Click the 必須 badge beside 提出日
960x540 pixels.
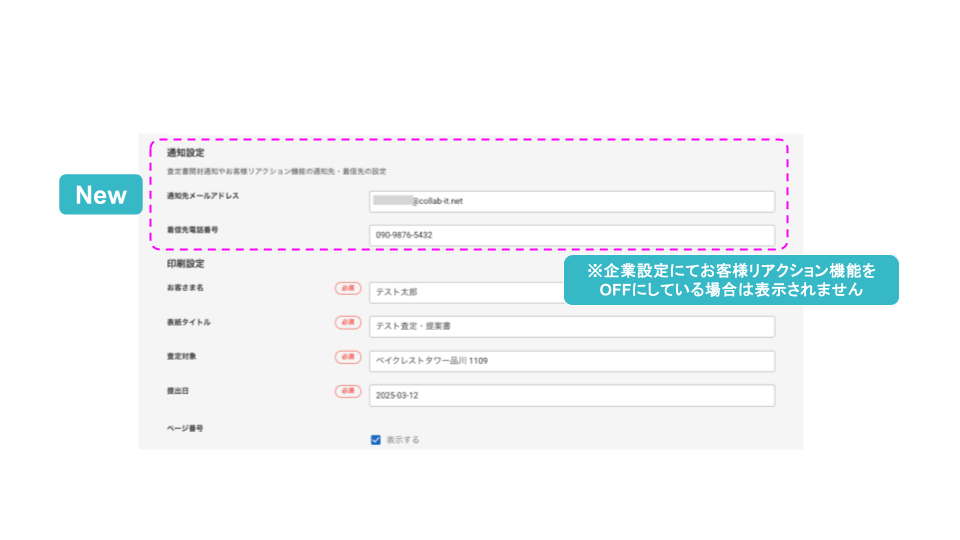tap(347, 391)
